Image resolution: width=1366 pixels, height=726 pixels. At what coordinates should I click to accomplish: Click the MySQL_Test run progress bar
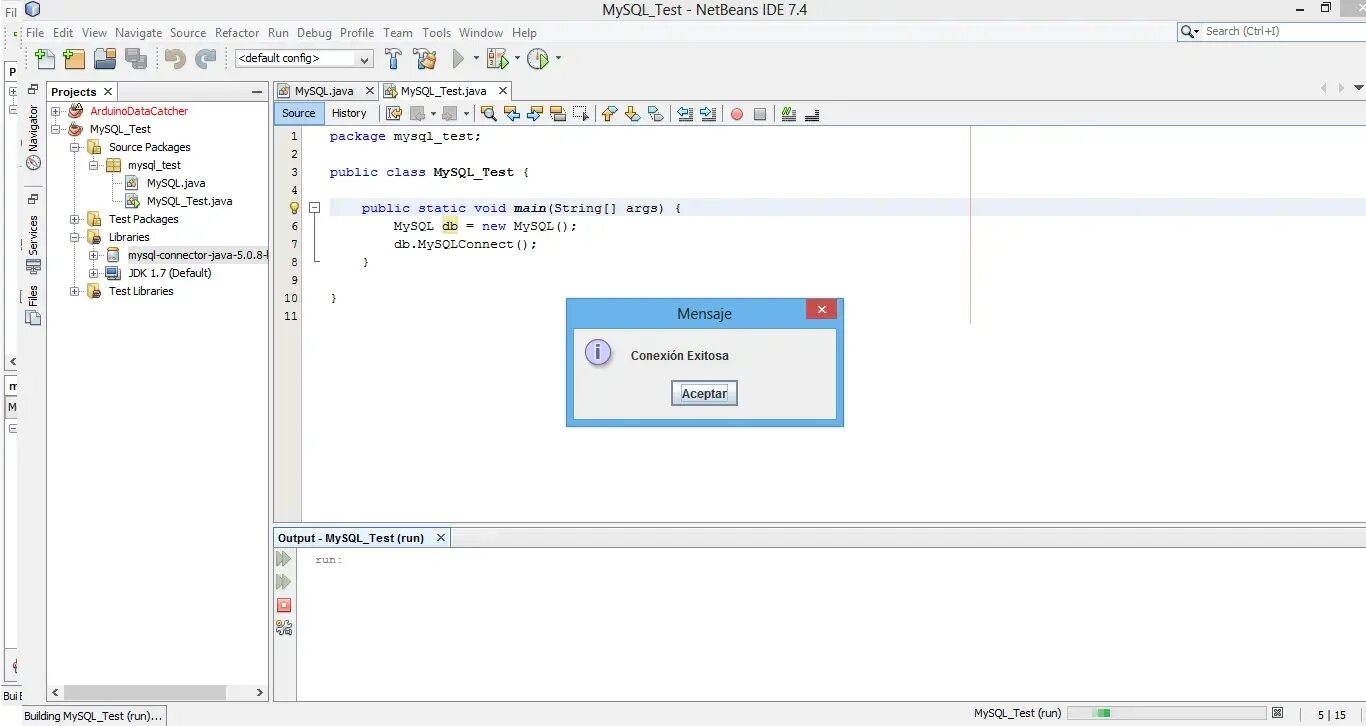[1165, 713]
